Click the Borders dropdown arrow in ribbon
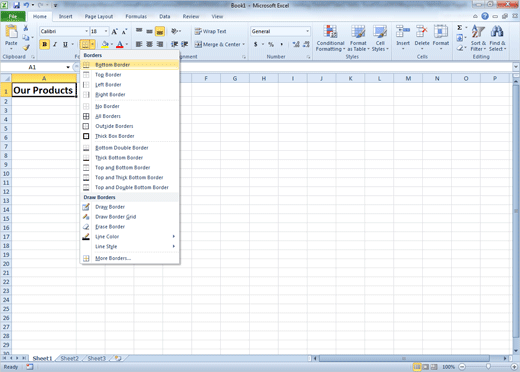This screenshot has height=372, width=520. click(x=92, y=44)
